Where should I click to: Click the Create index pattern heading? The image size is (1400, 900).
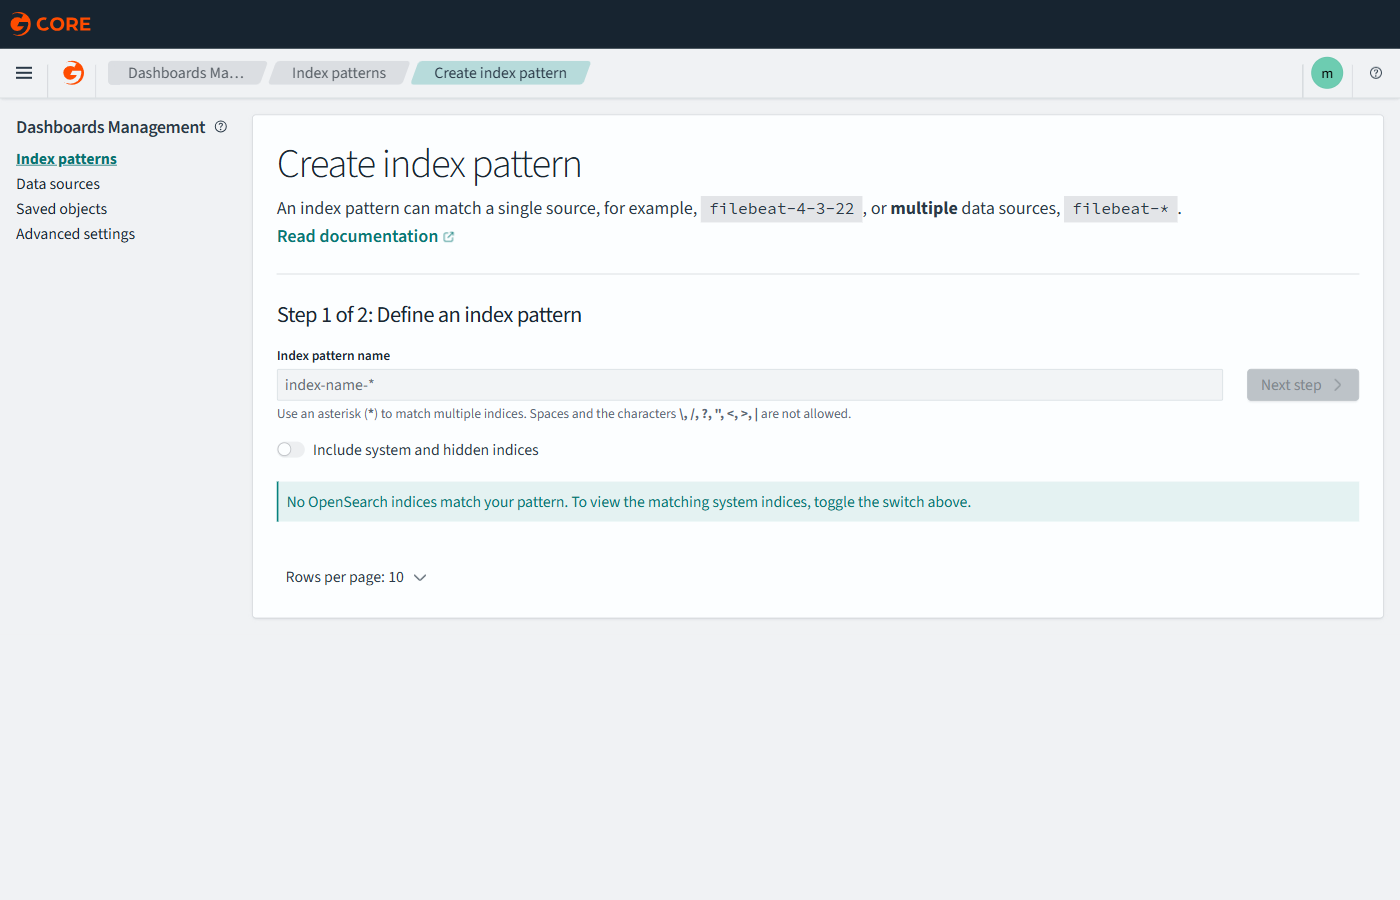(429, 164)
